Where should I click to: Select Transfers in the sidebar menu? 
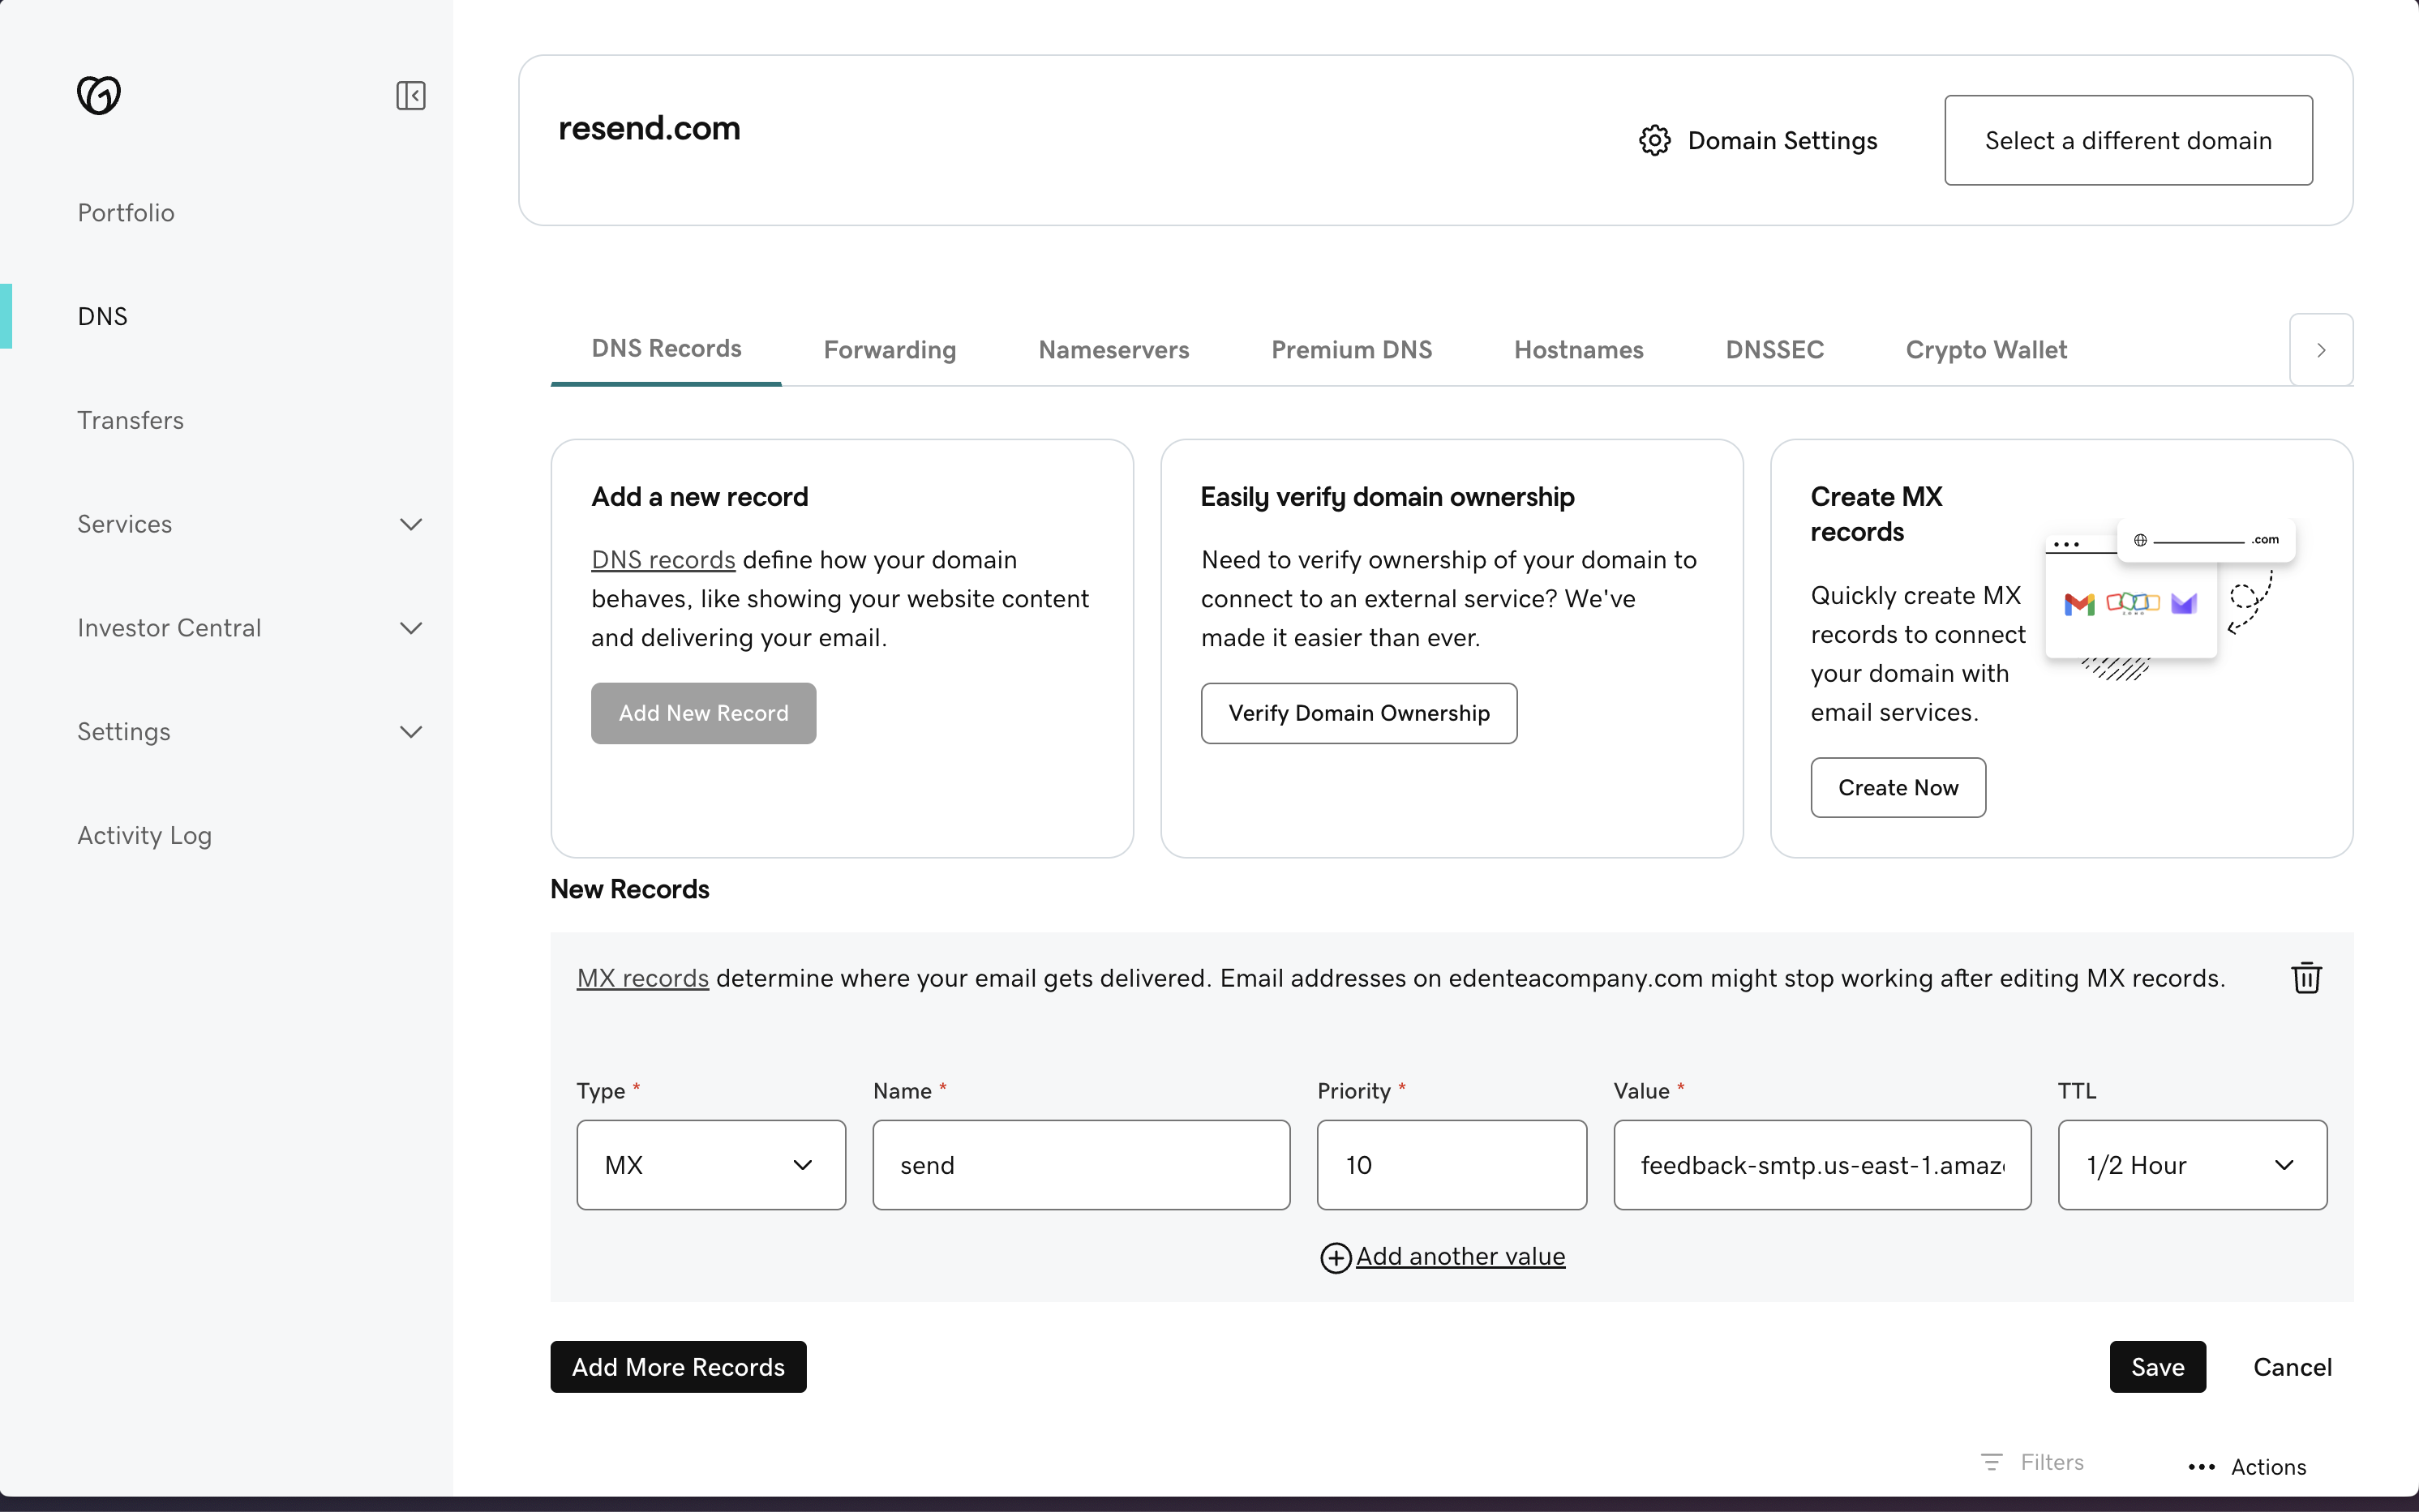pyautogui.click(x=130, y=419)
